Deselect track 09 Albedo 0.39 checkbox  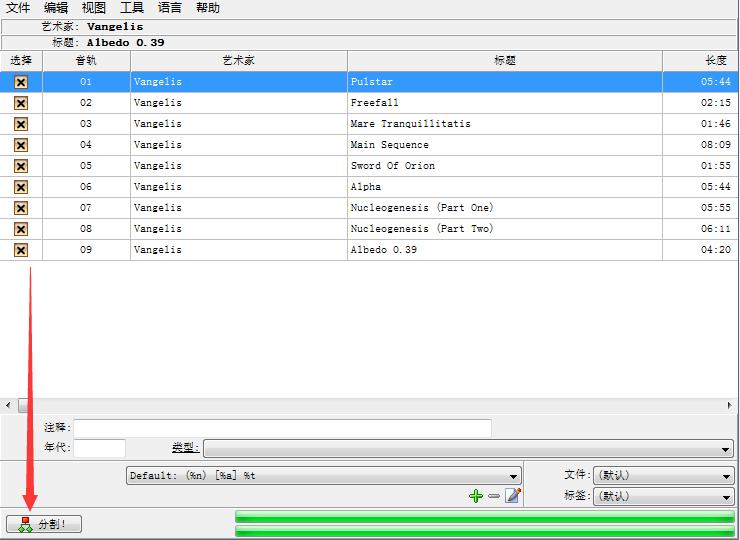coord(20,250)
